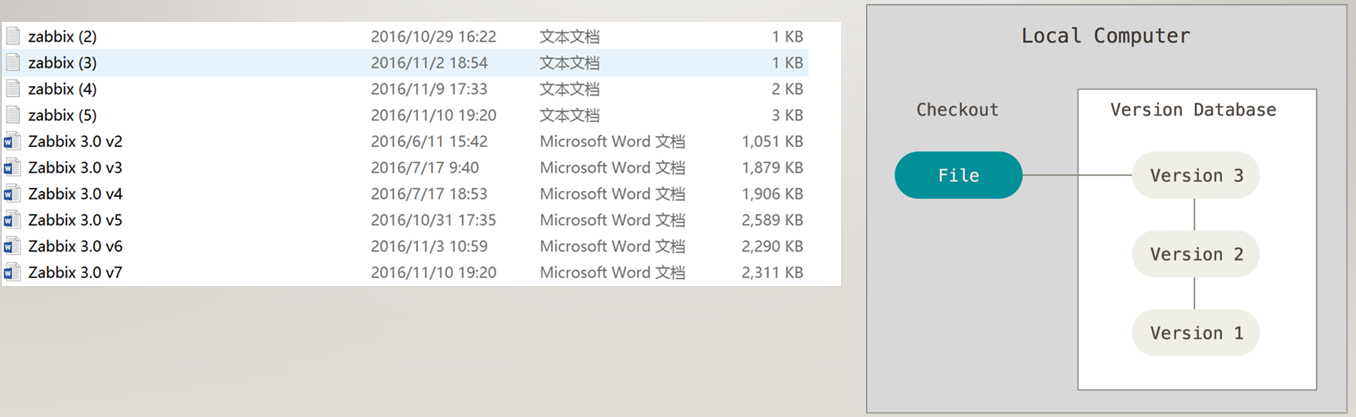Click the text file icon of zabbix (3)

(12, 62)
